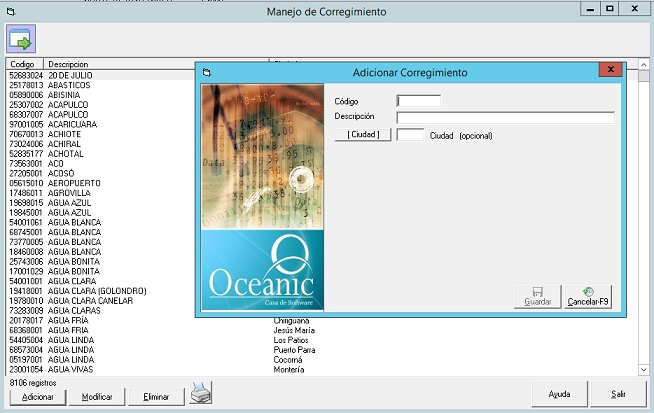Sort list by the Codigo column header
This screenshot has height=413, width=654.
(x=24, y=64)
